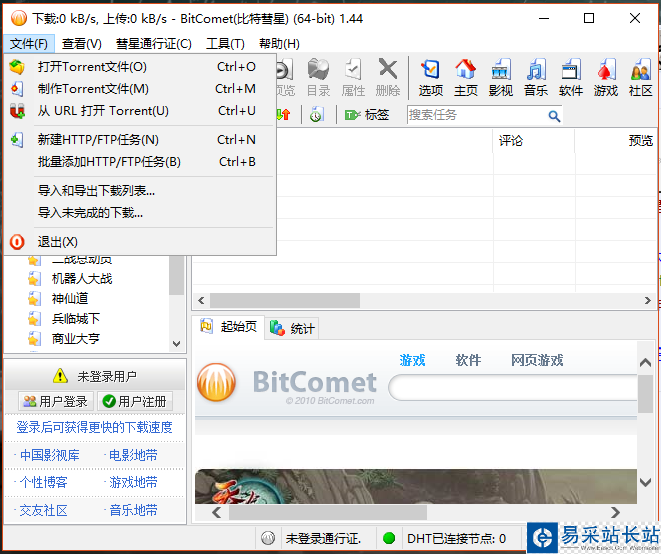Click task list horizontal scrollbar left arrow

coord(201,300)
